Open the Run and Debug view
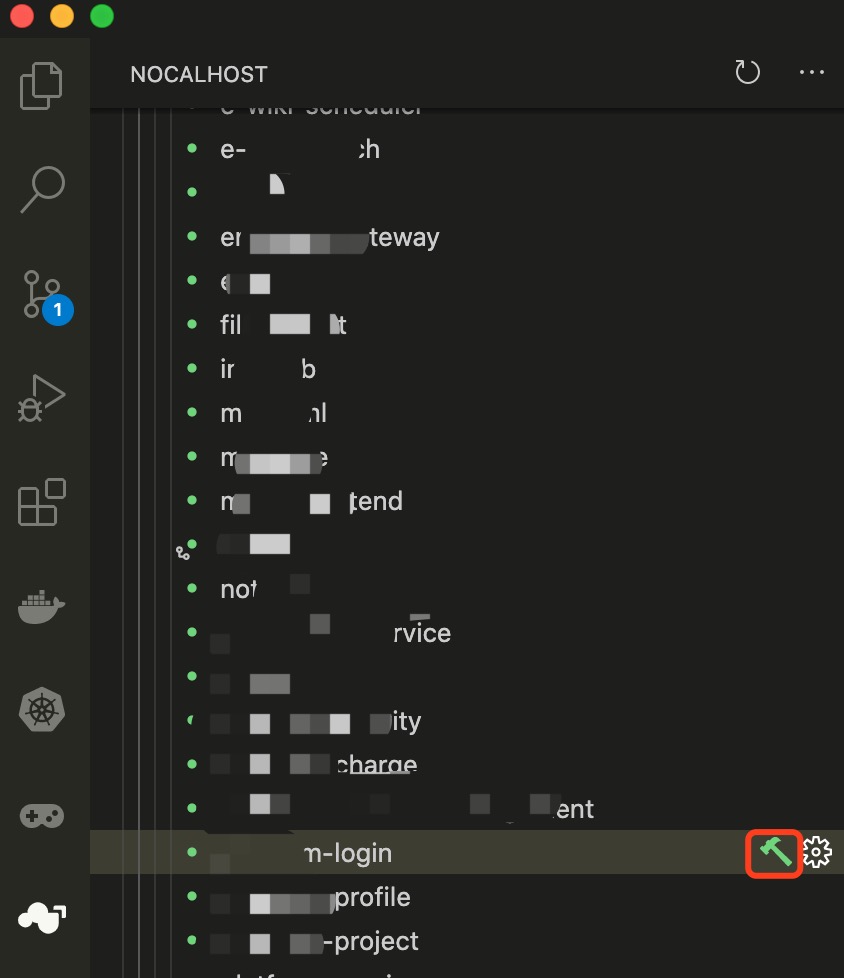Image resolution: width=844 pixels, height=978 pixels. (43, 398)
